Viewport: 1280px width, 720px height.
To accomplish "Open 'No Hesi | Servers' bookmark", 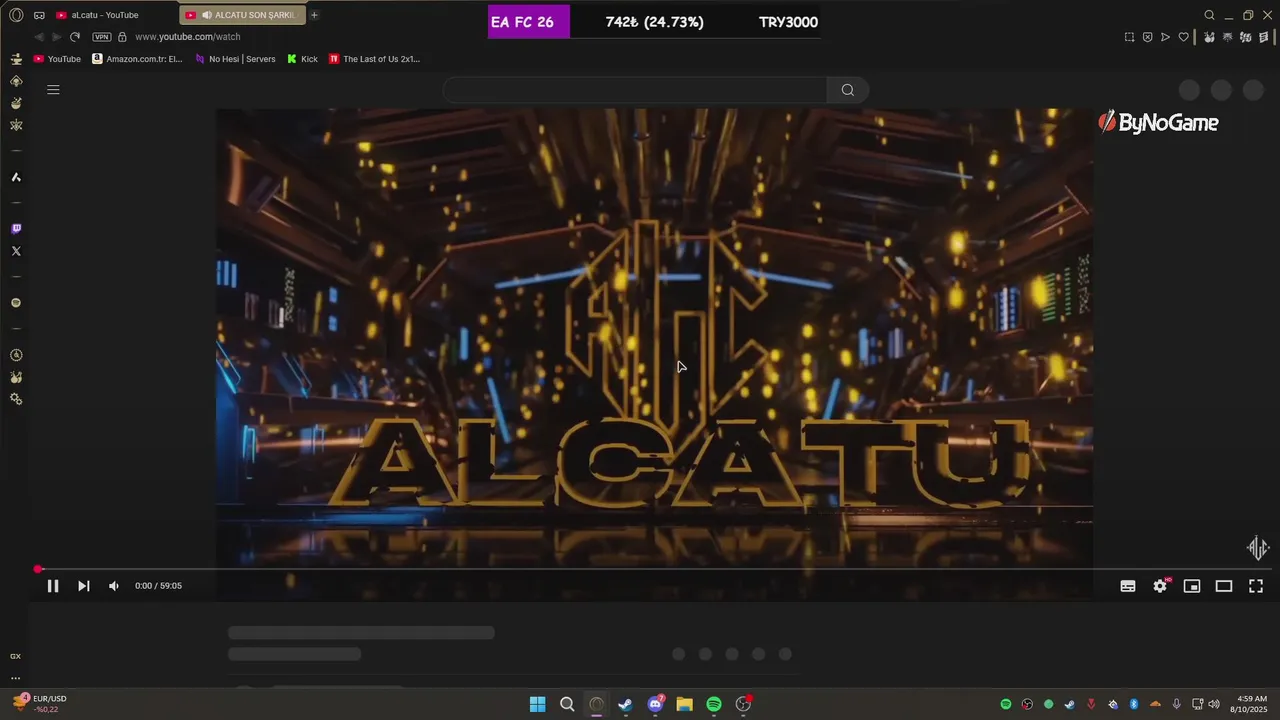I will coord(235,59).
